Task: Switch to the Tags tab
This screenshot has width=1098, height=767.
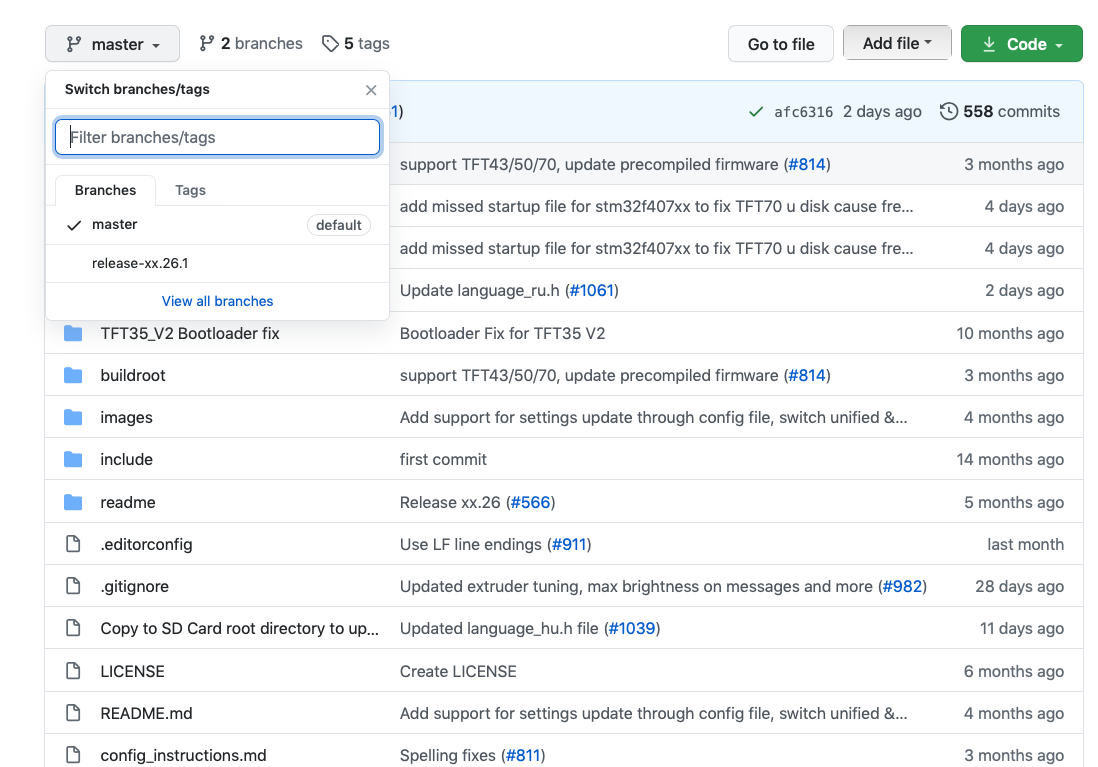Action: pos(190,191)
